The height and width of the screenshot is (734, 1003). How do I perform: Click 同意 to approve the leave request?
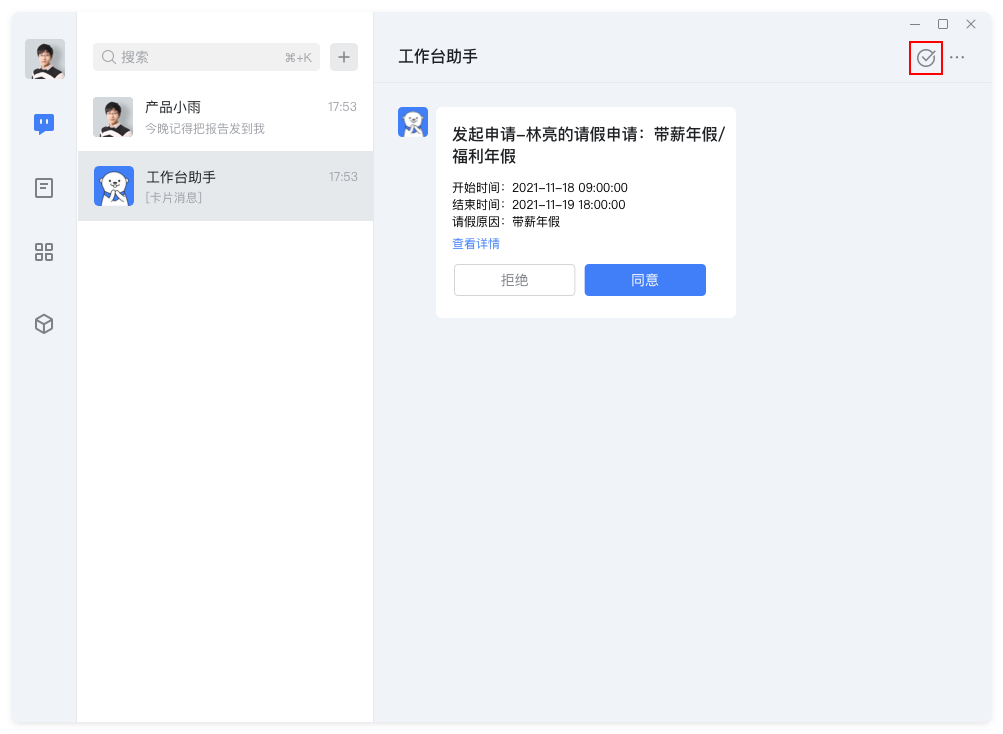click(644, 280)
